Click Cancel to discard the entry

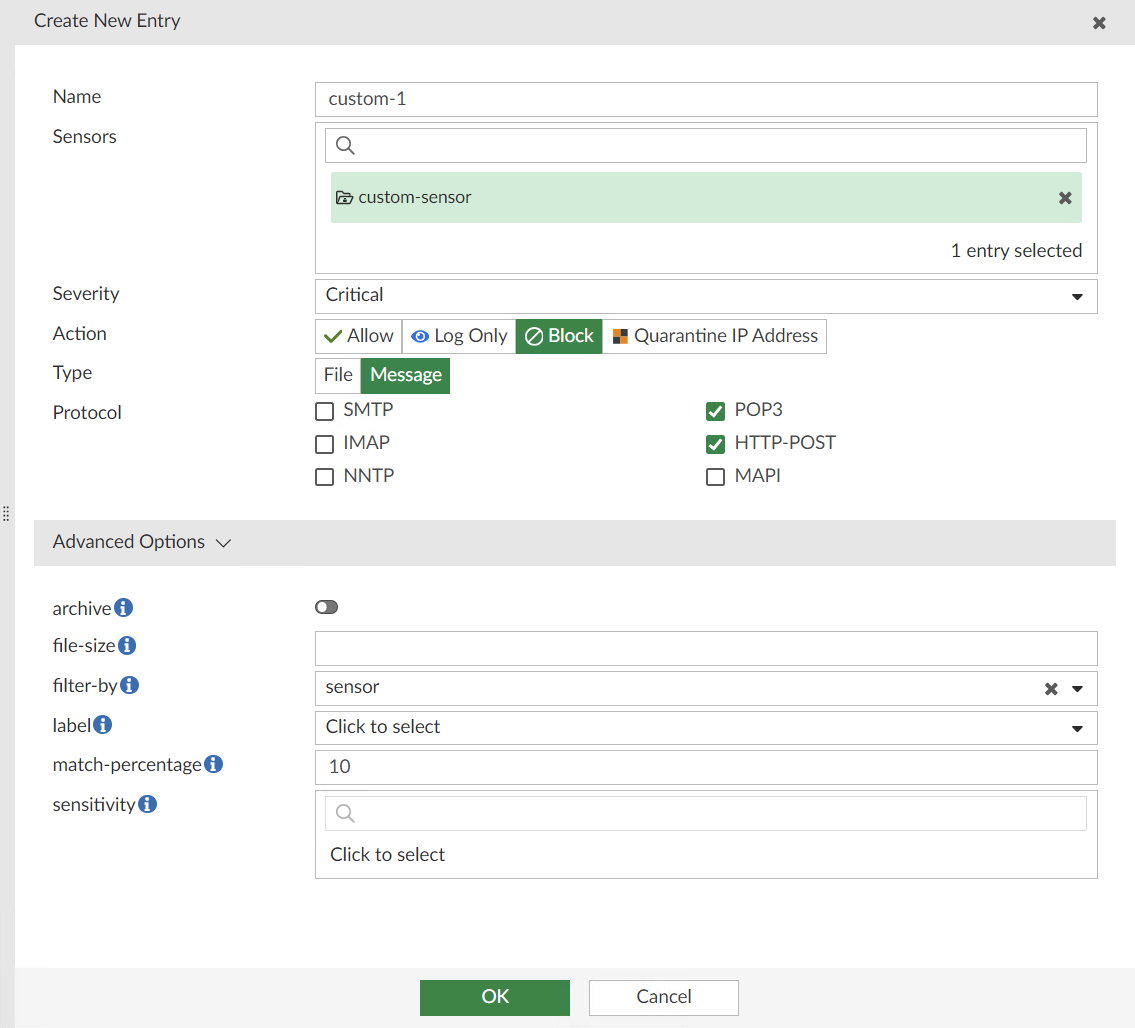click(663, 997)
